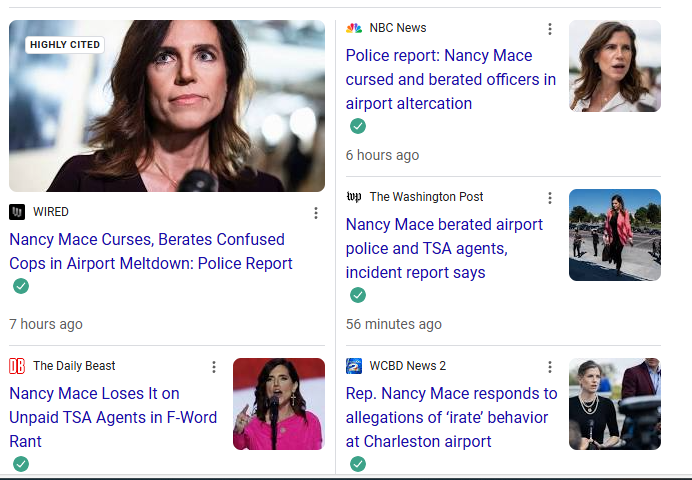Click The Daily Beast logo icon
This screenshot has width=692, height=480.
click(x=17, y=366)
